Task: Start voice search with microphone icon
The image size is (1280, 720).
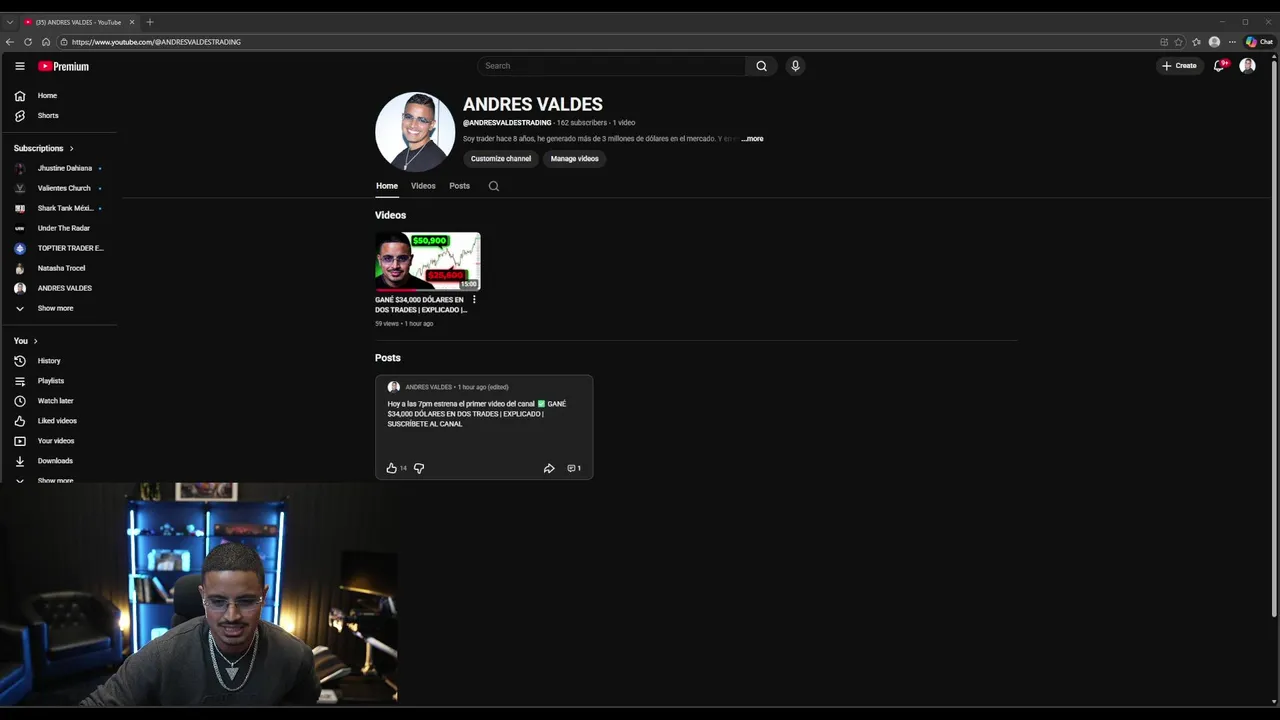Action: [795, 66]
